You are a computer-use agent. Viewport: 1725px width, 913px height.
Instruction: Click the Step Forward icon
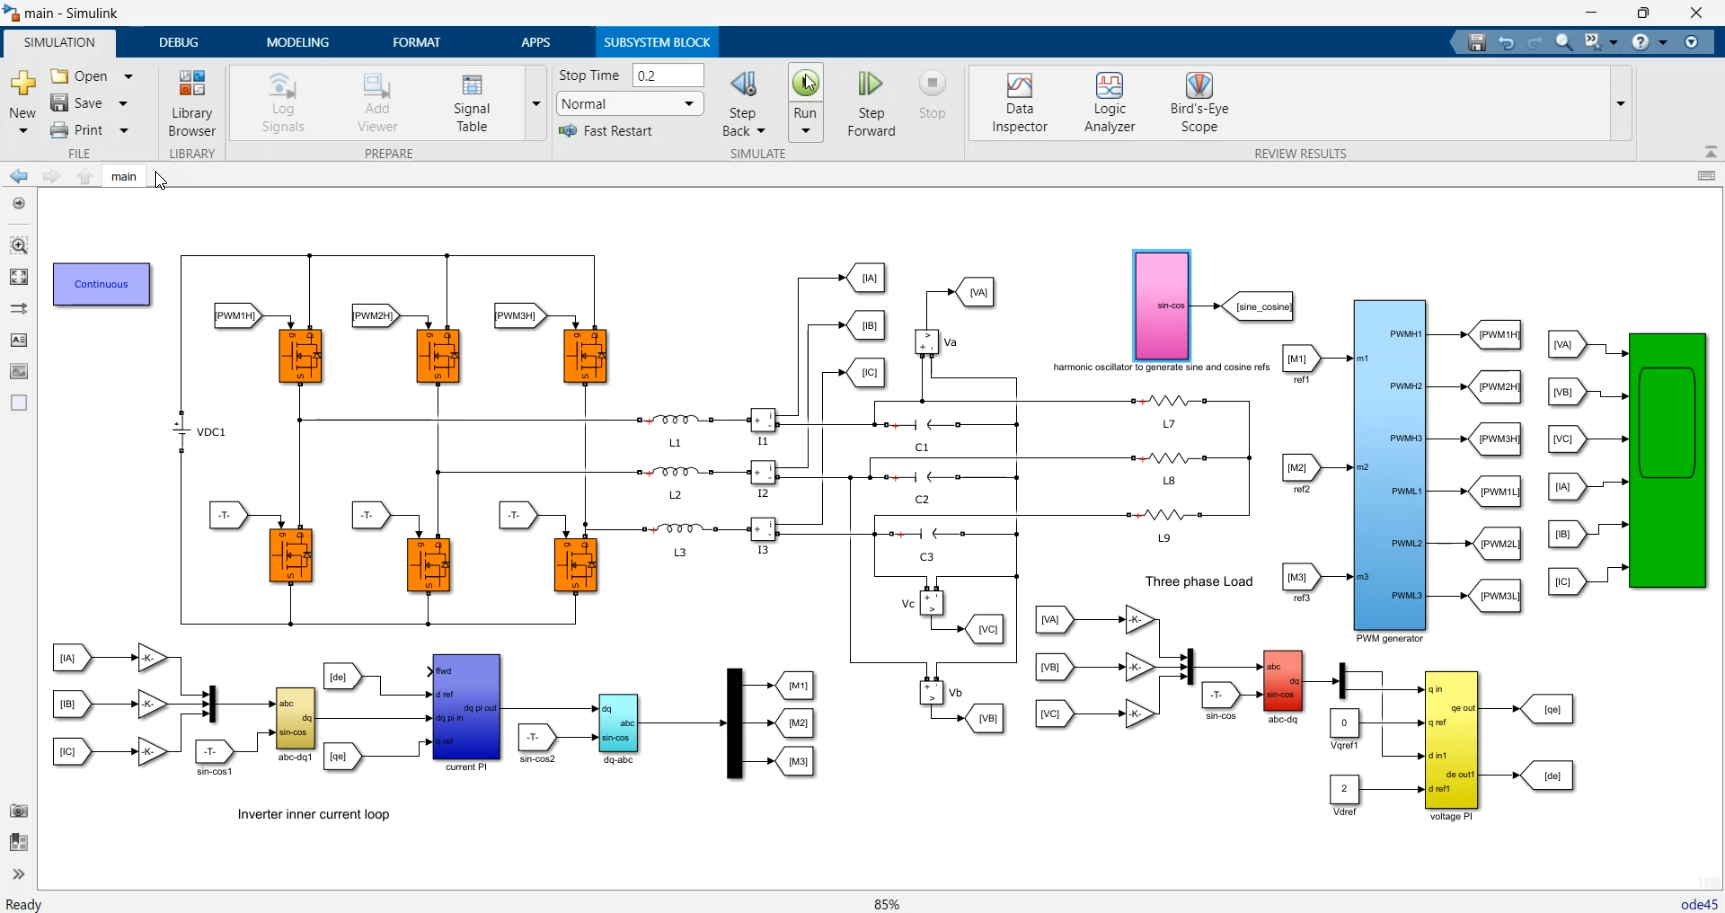[x=871, y=84]
